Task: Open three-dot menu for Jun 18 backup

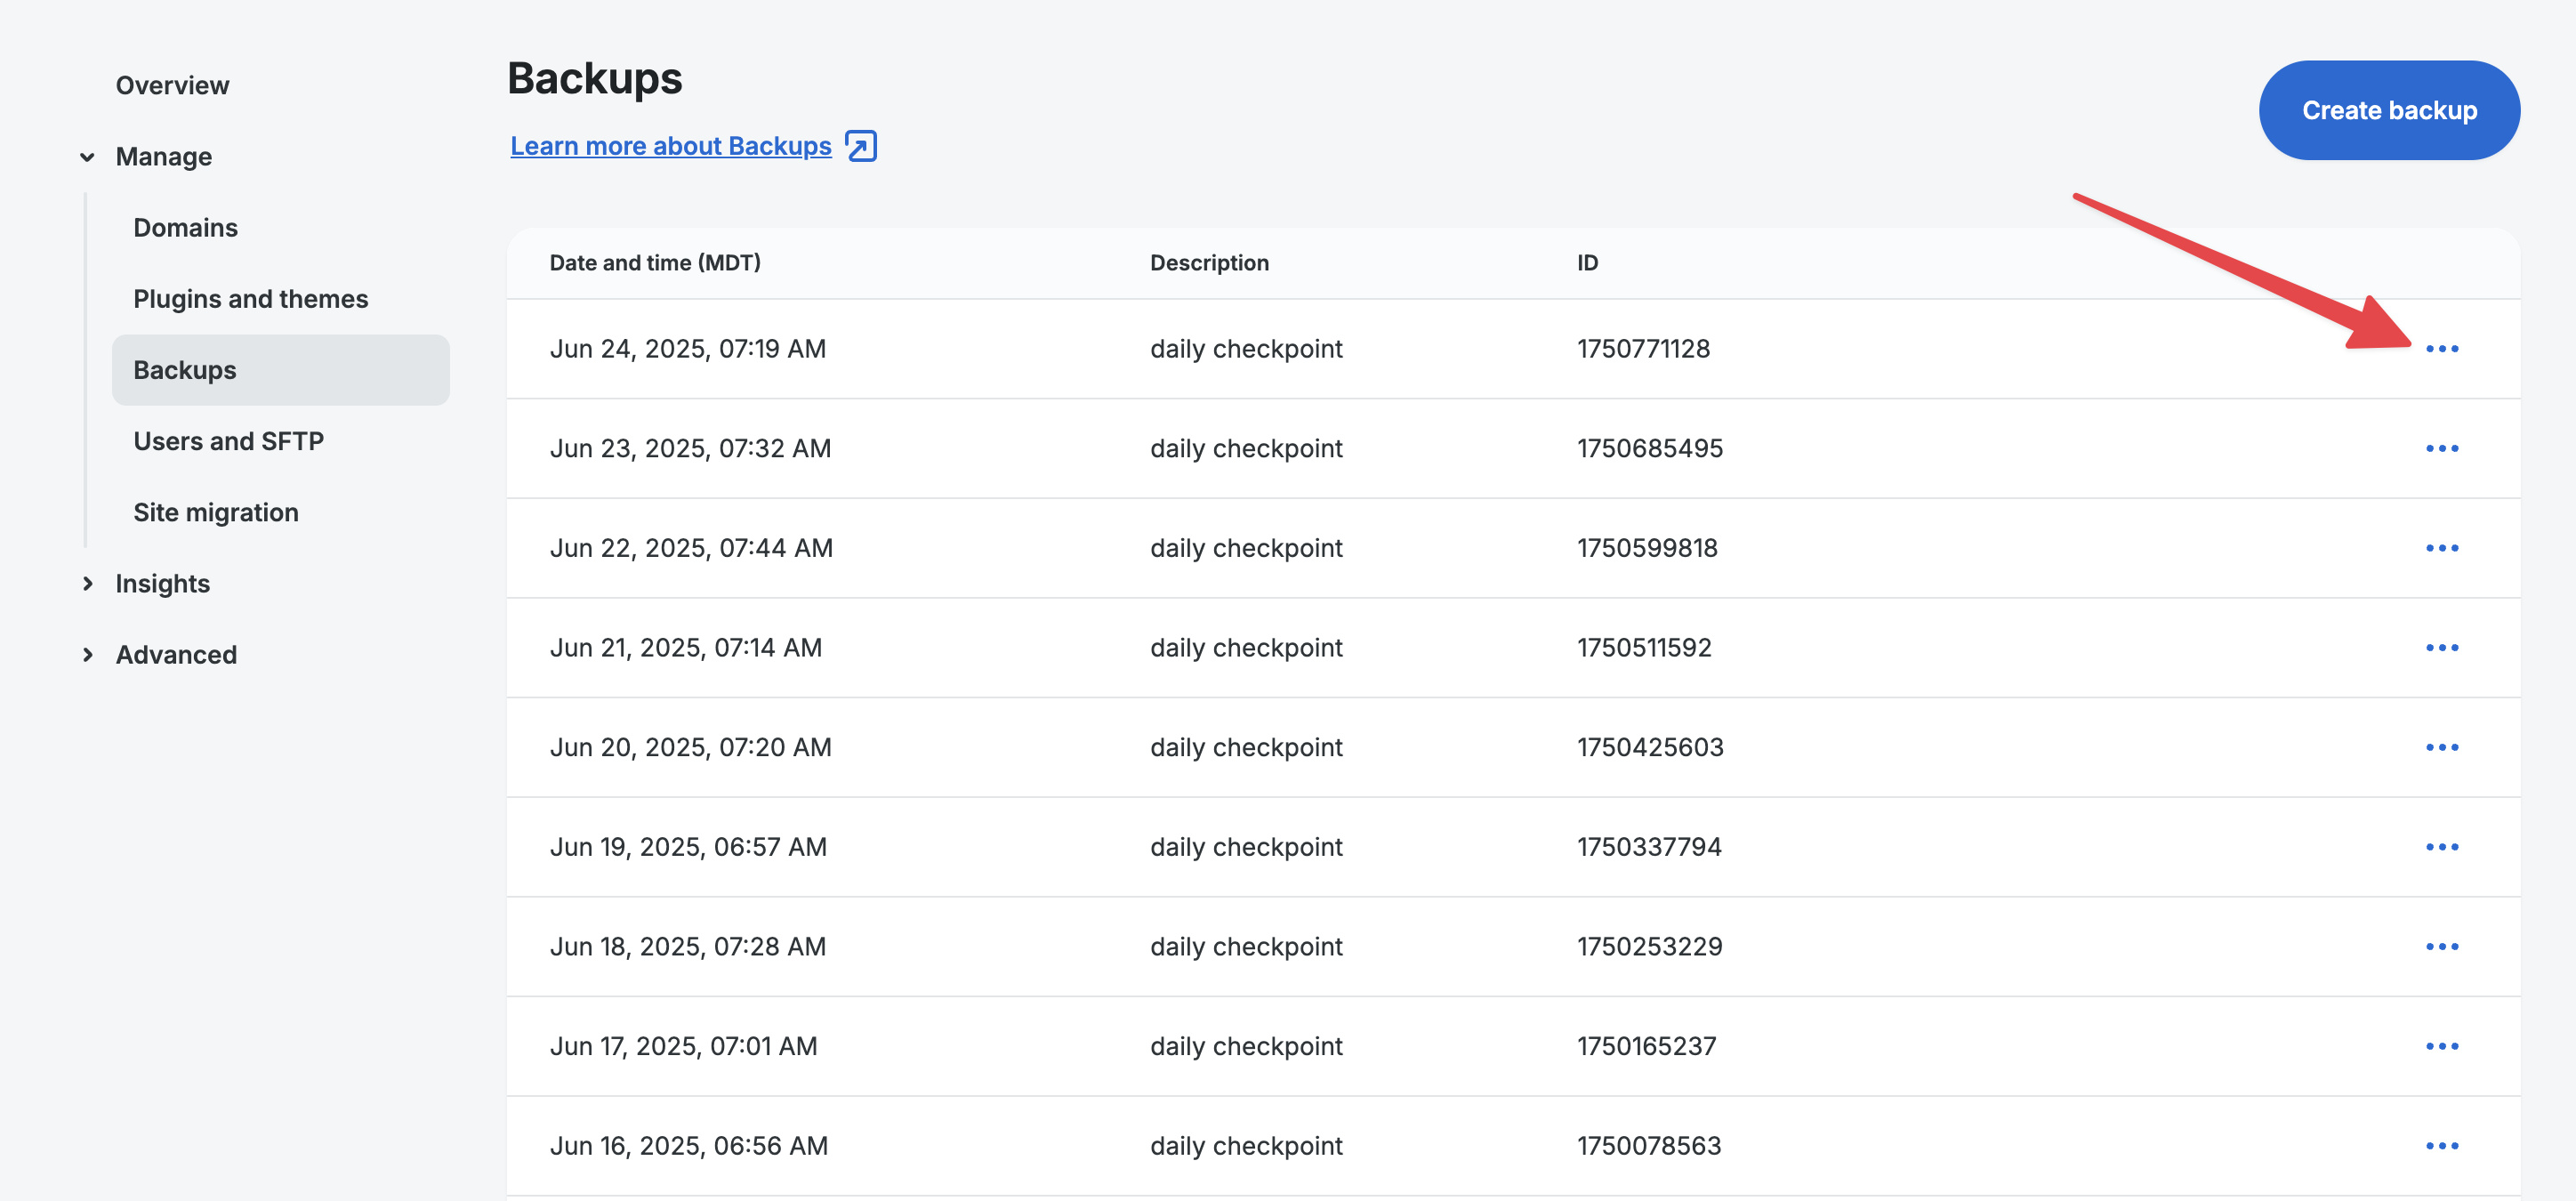Action: 2441,946
